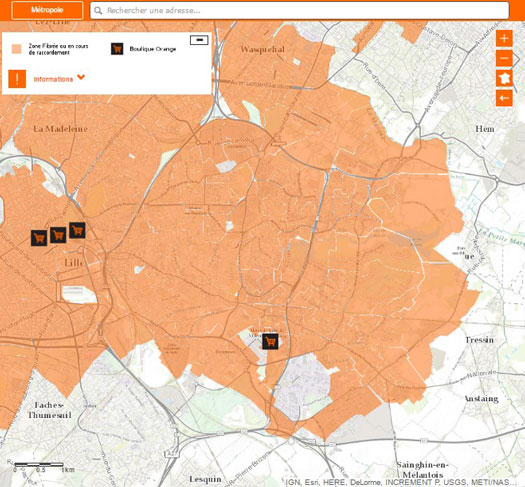Screen dimensions: 525x487
Task: Click the Hem town label
Action: pyautogui.click(x=484, y=129)
